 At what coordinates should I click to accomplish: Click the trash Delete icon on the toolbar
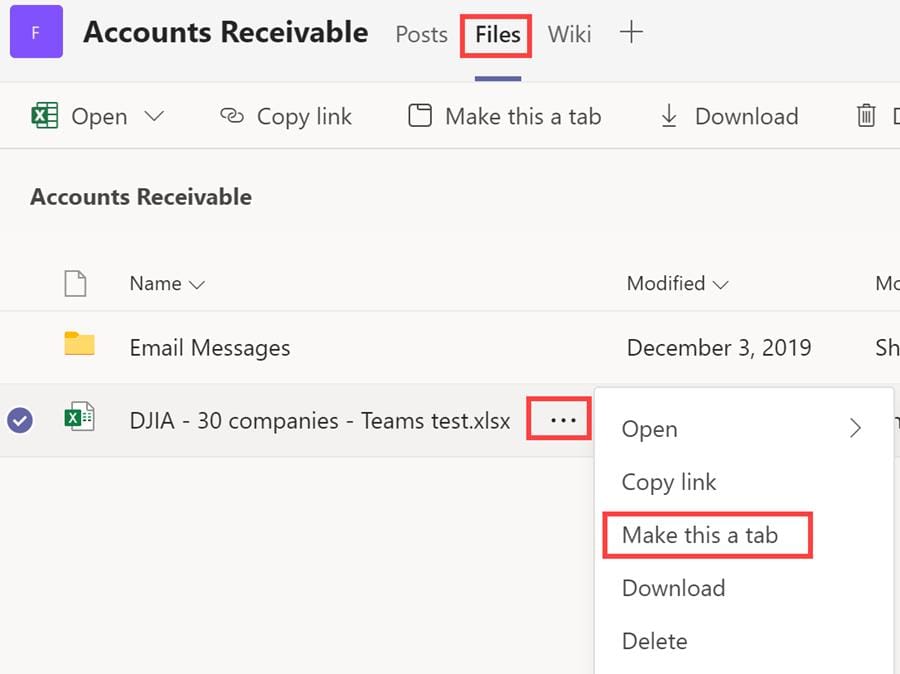click(x=866, y=116)
